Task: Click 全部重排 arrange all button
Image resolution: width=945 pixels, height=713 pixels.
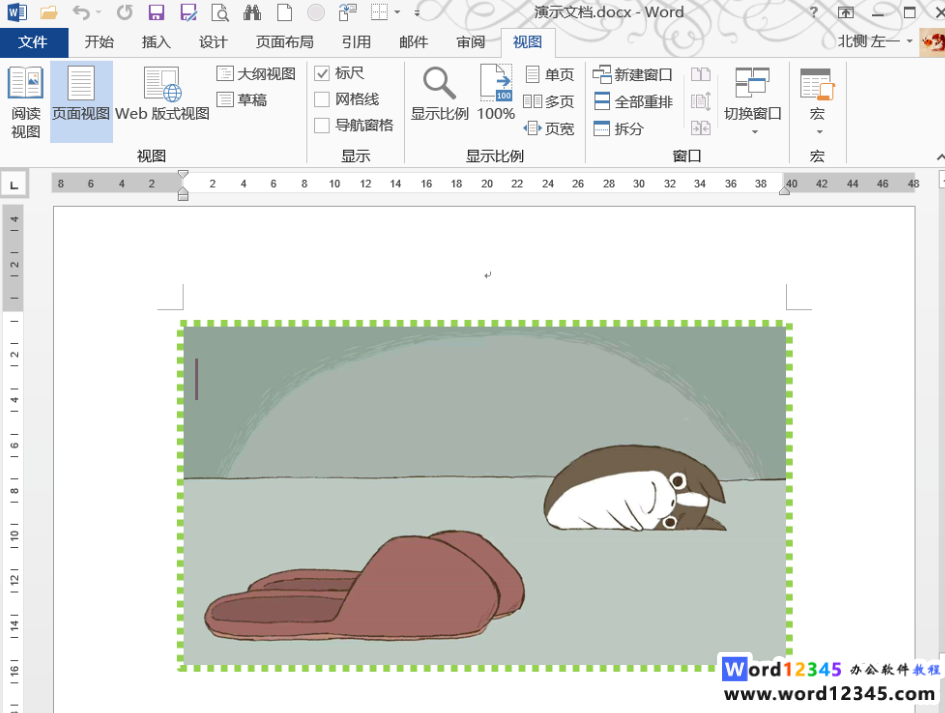Action: (632, 102)
